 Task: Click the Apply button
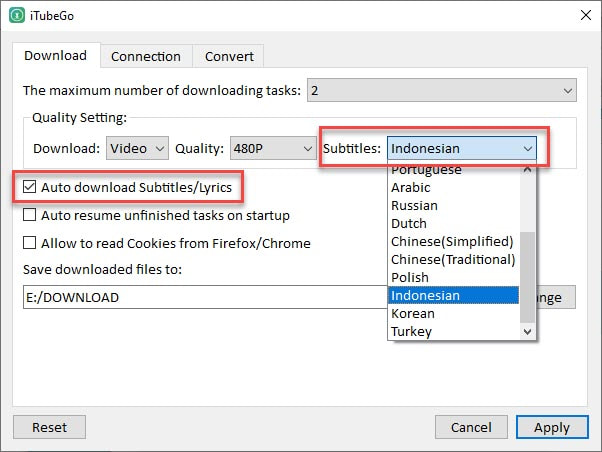point(552,427)
